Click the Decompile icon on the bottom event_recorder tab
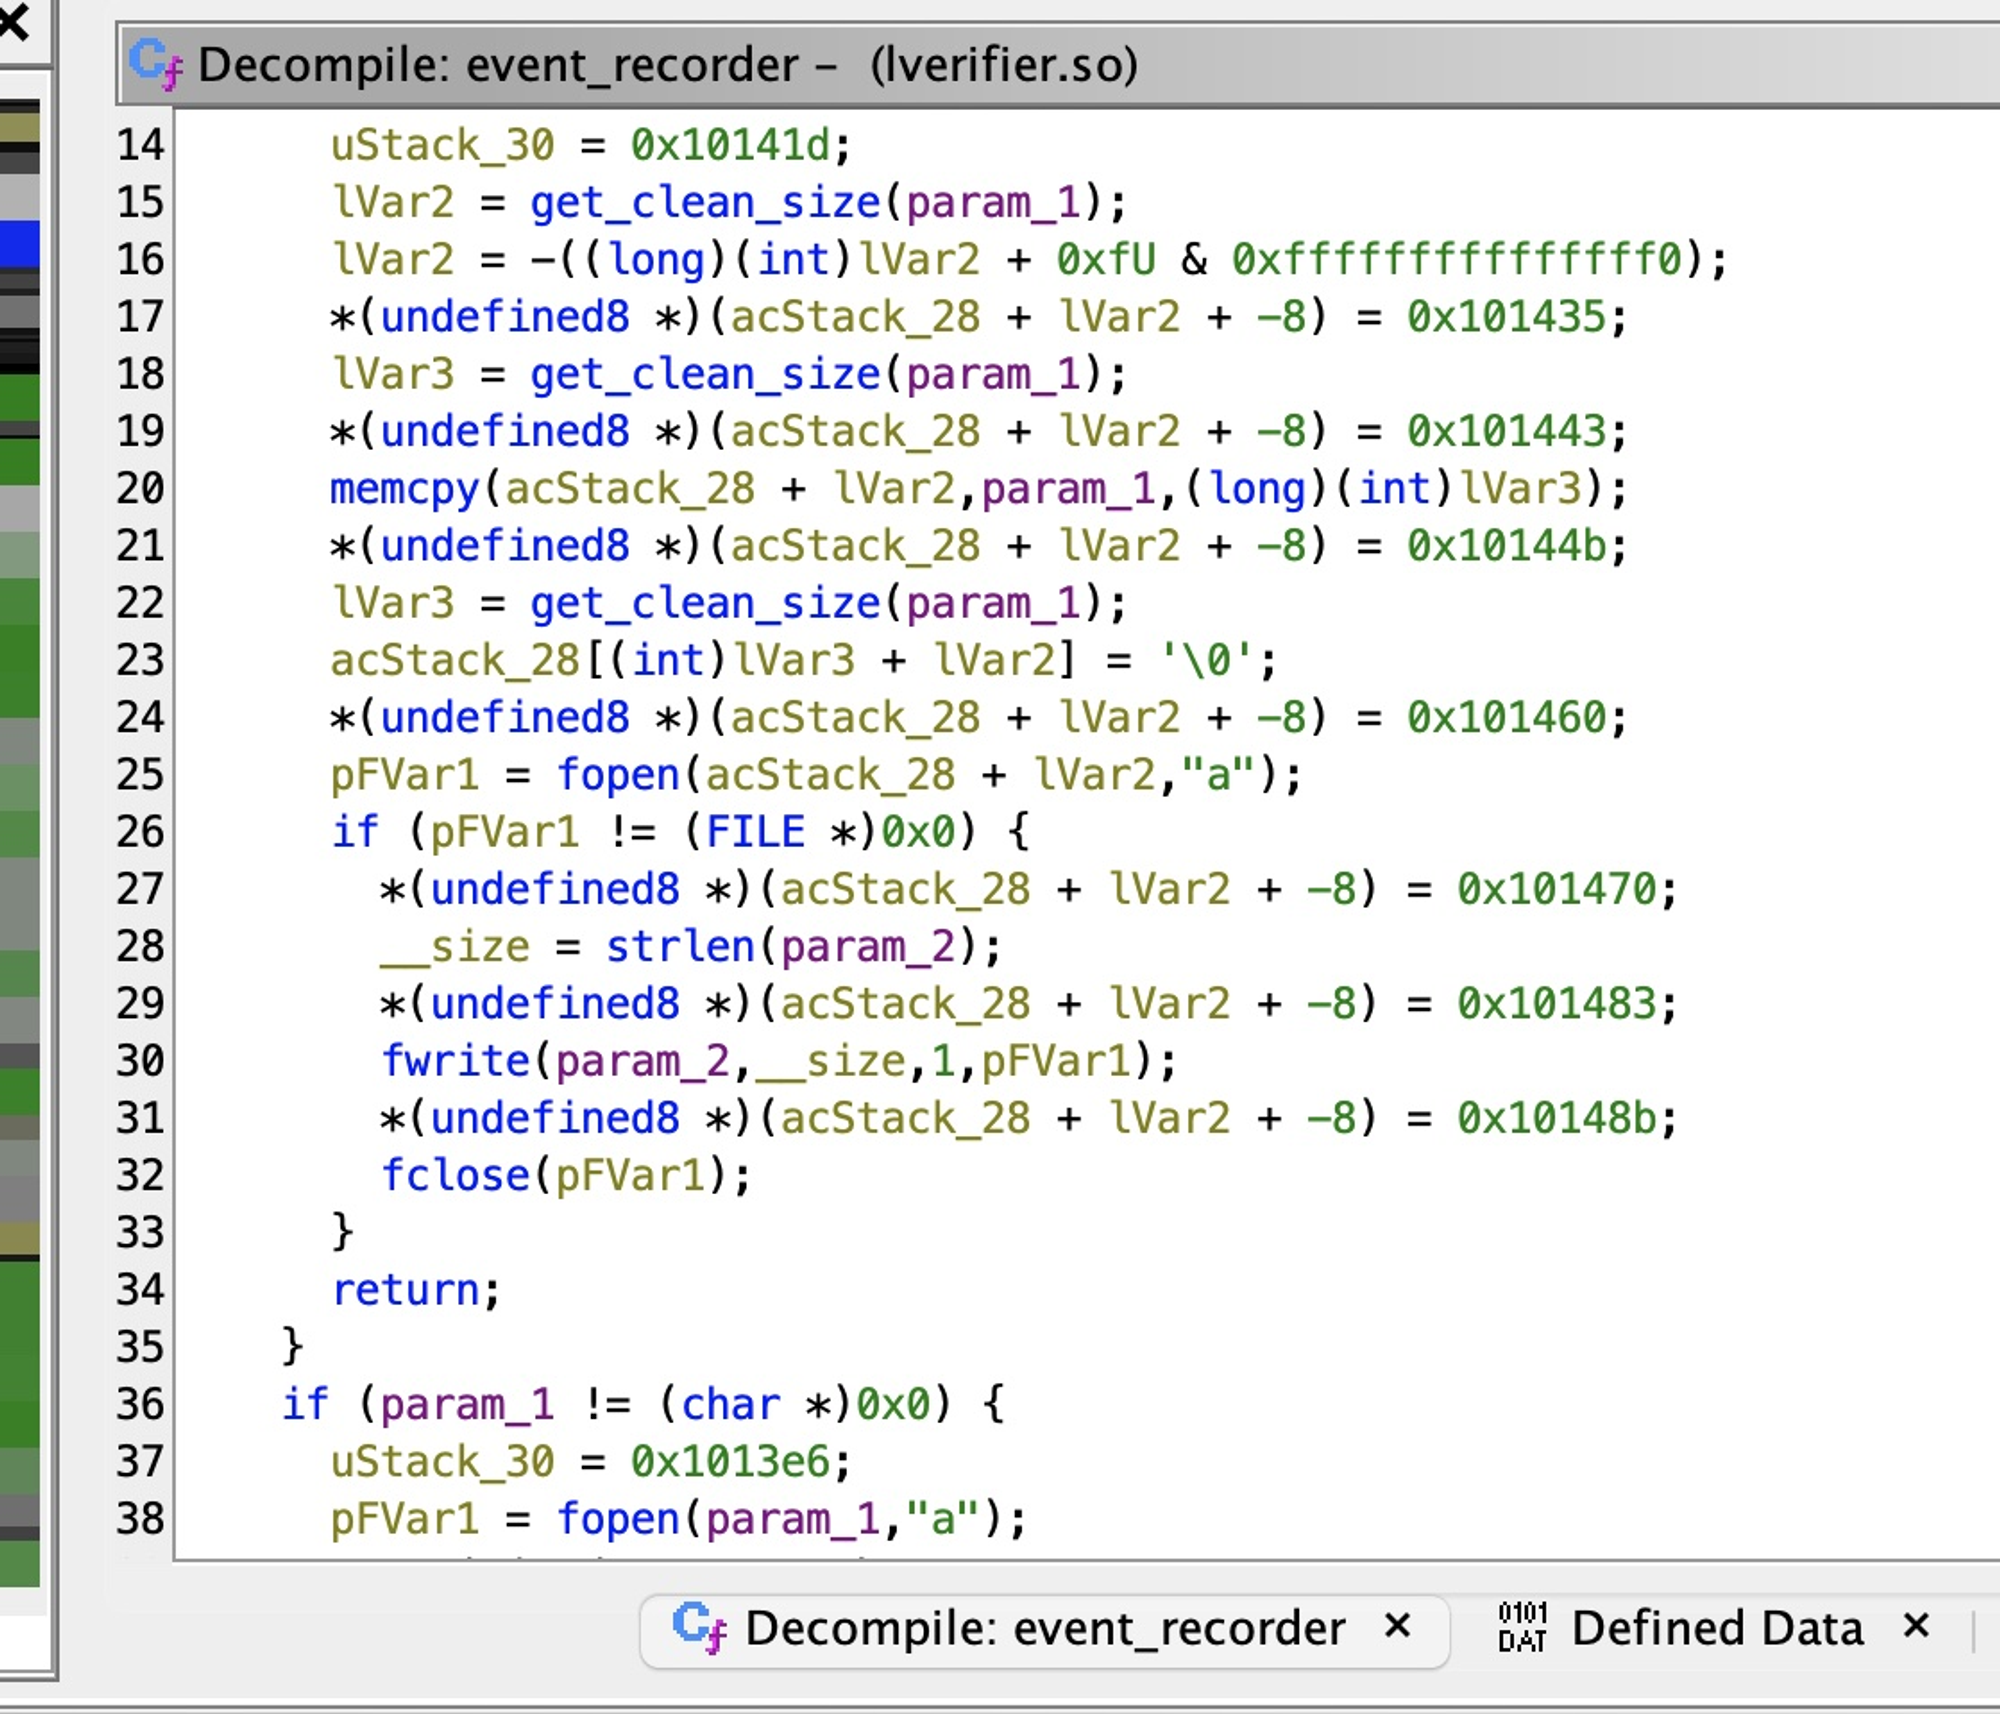The width and height of the screenshot is (2000, 1714). 700,1628
